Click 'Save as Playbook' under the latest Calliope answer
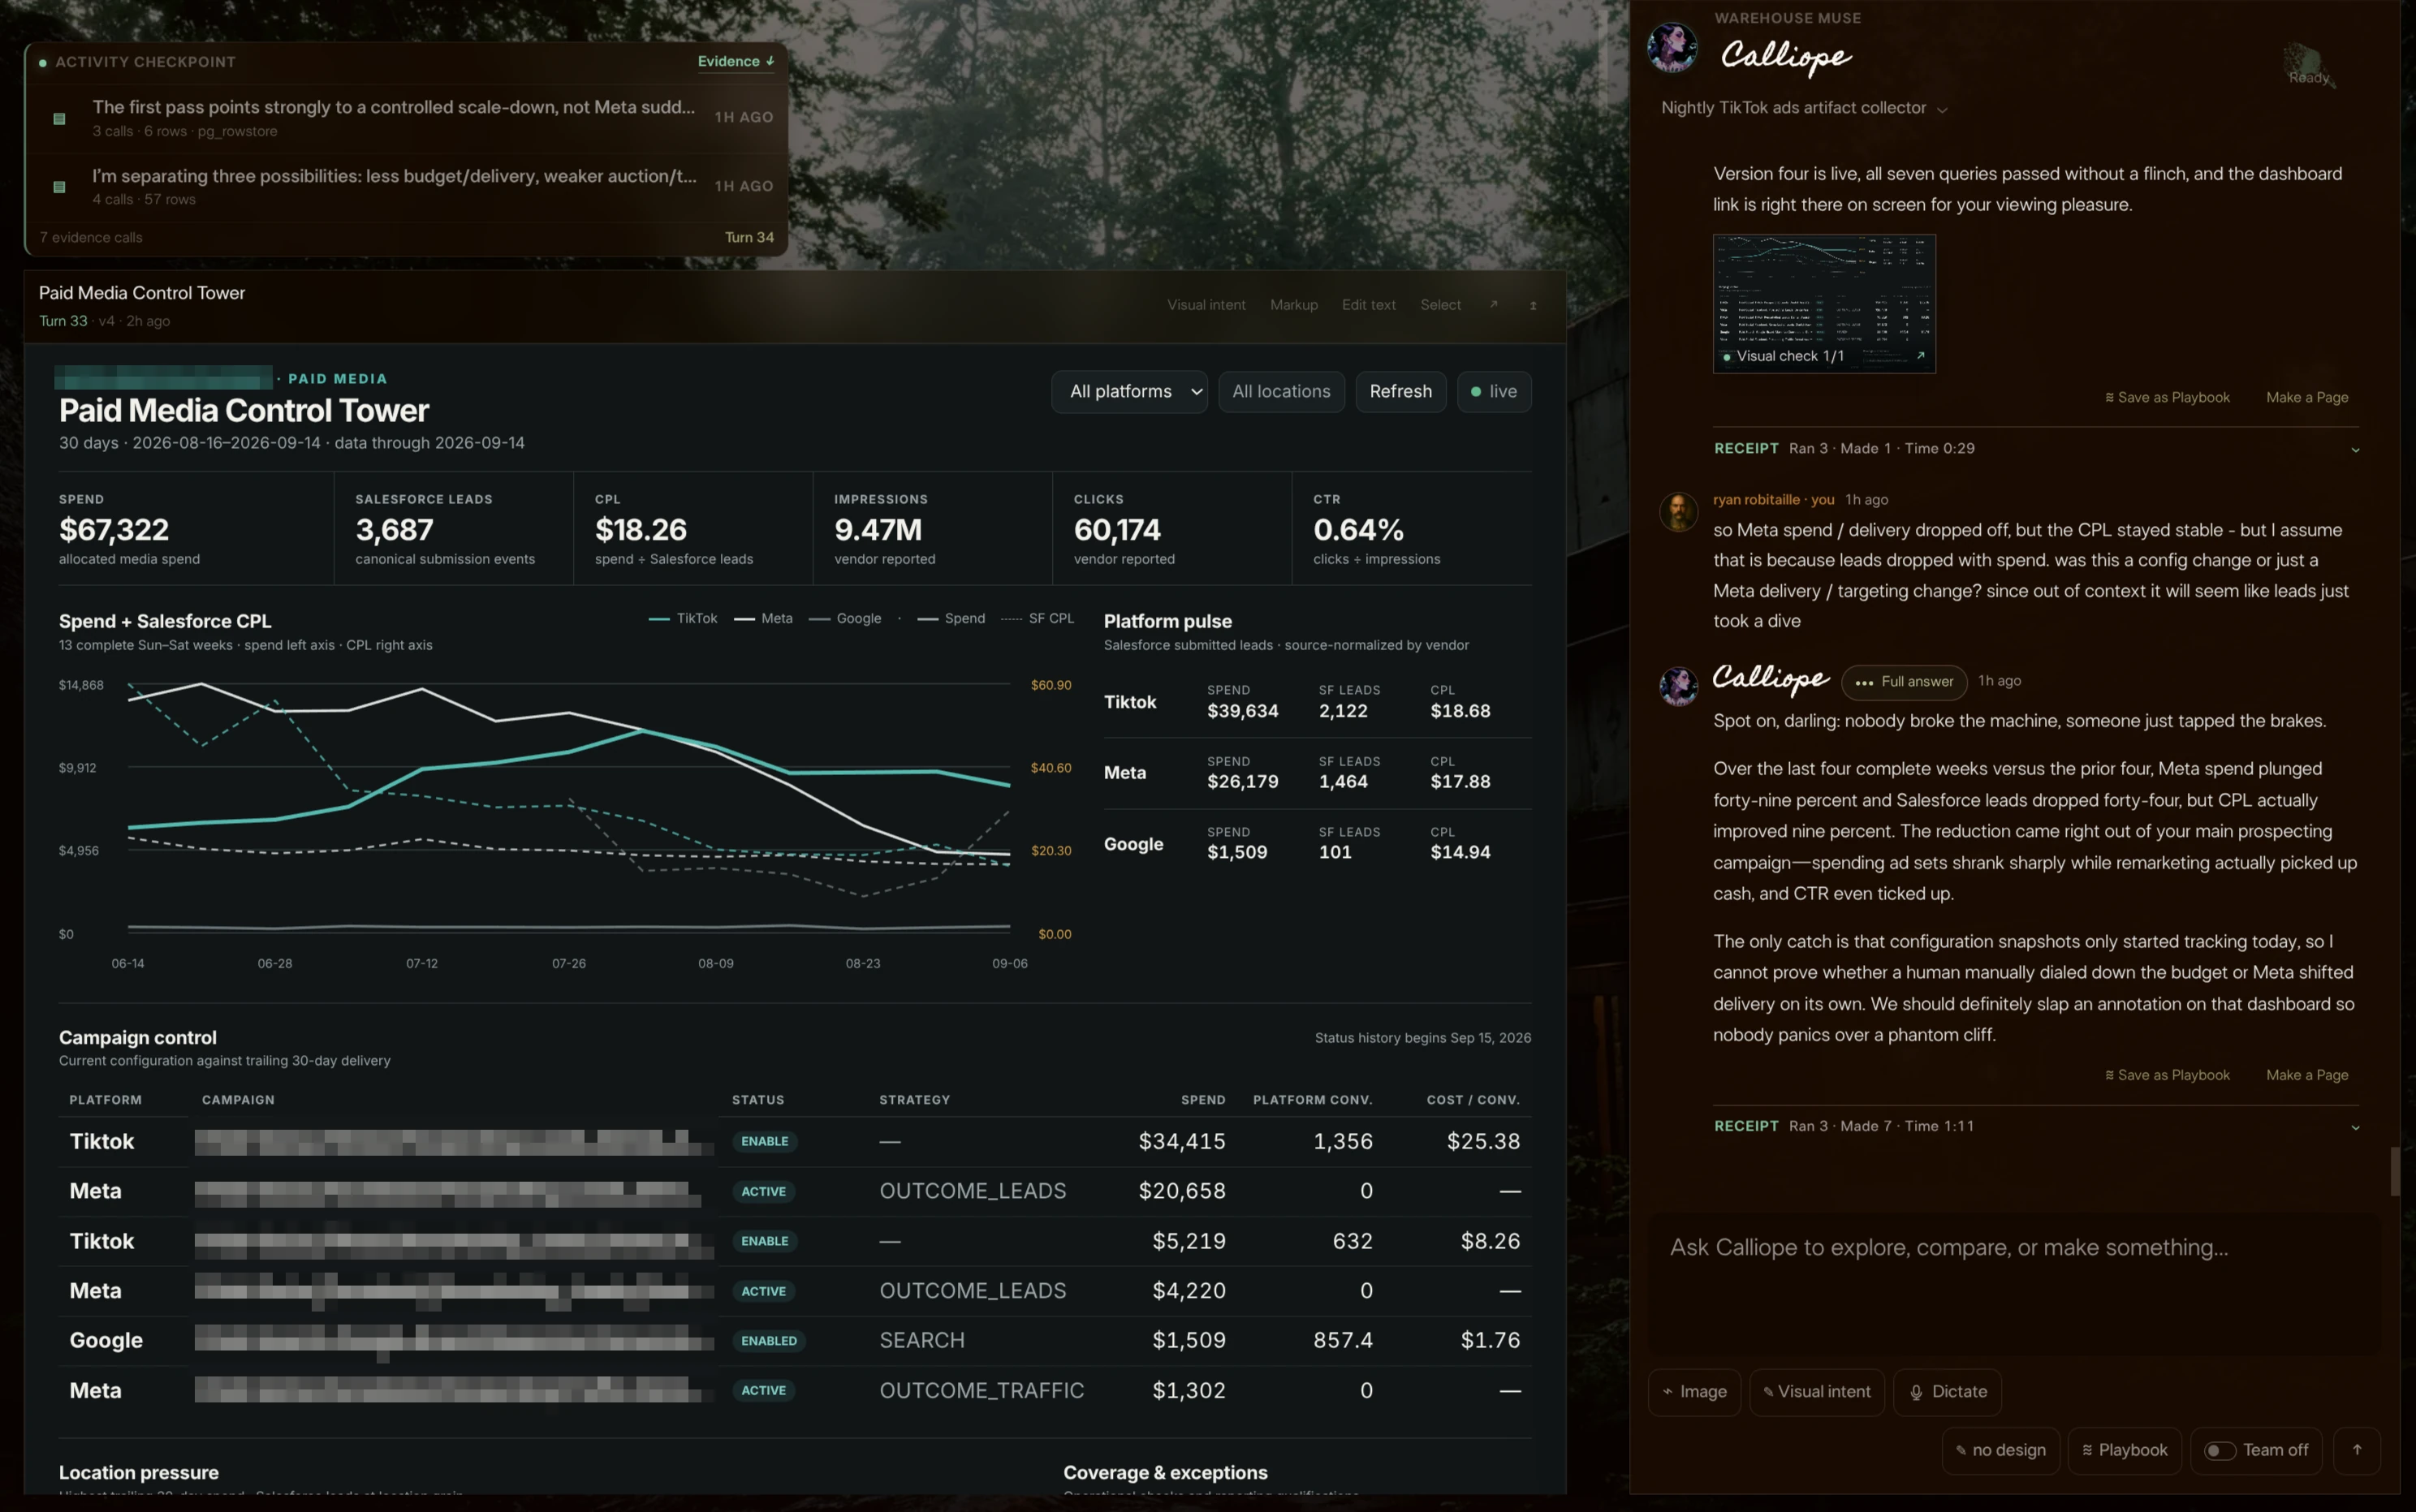2416x1512 pixels. tap(2167, 1076)
